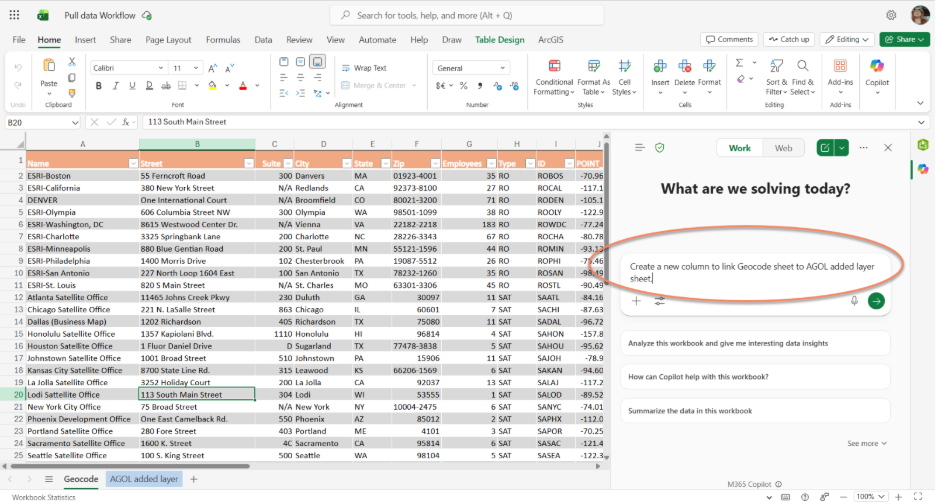Click the red font color swatch

[243, 86]
